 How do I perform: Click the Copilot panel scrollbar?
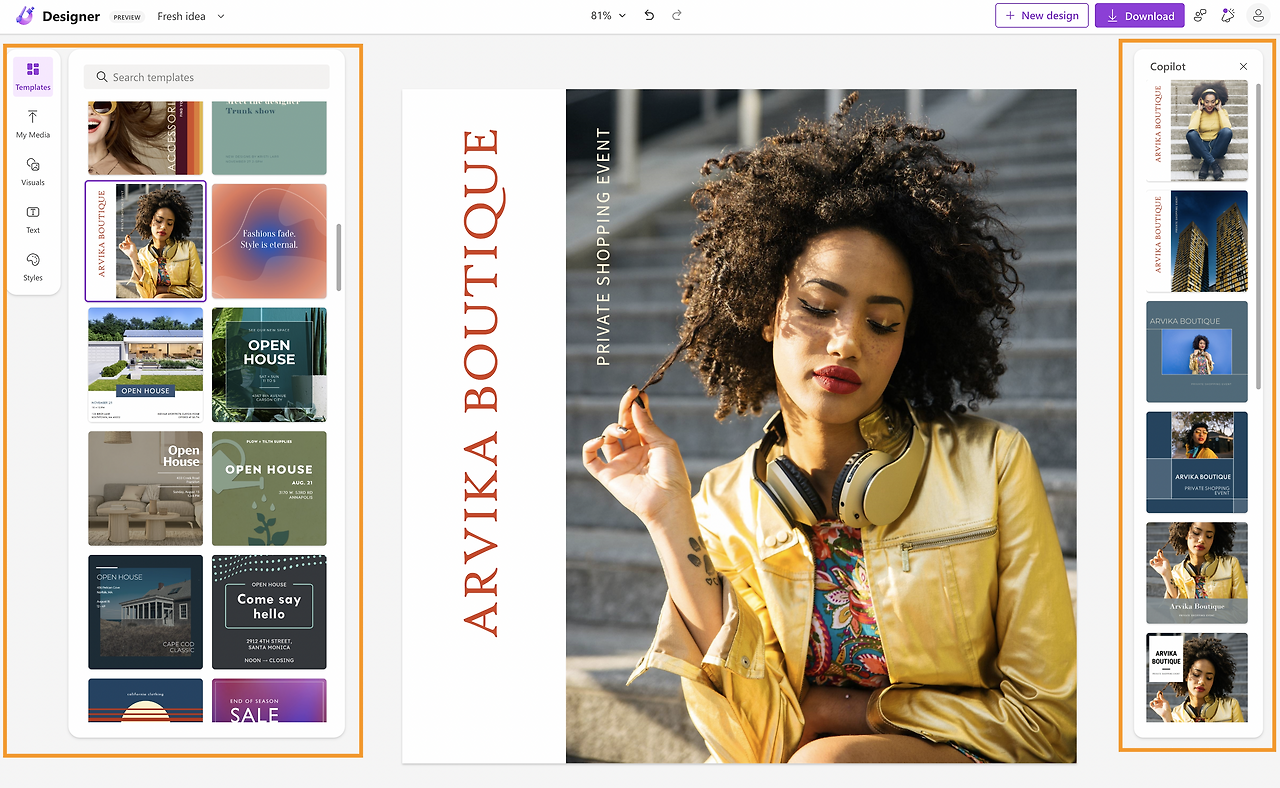pyautogui.click(x=1258, y=236)
